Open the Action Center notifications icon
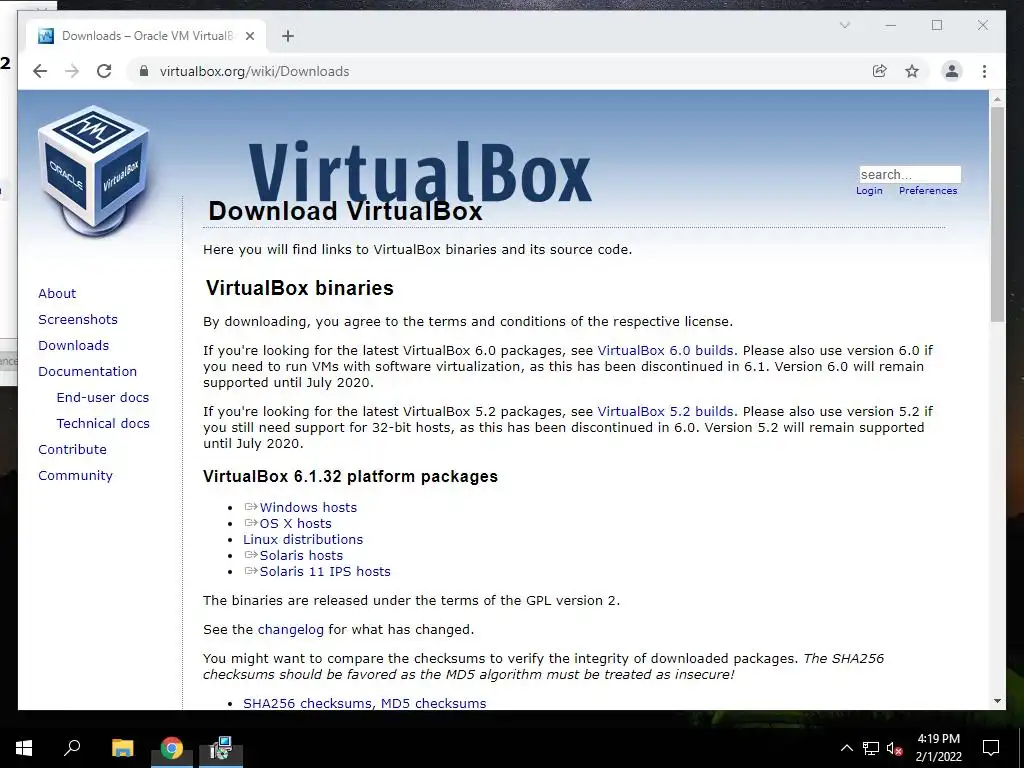The height and width of the screenshot is (768, 1024). (991, 748)
